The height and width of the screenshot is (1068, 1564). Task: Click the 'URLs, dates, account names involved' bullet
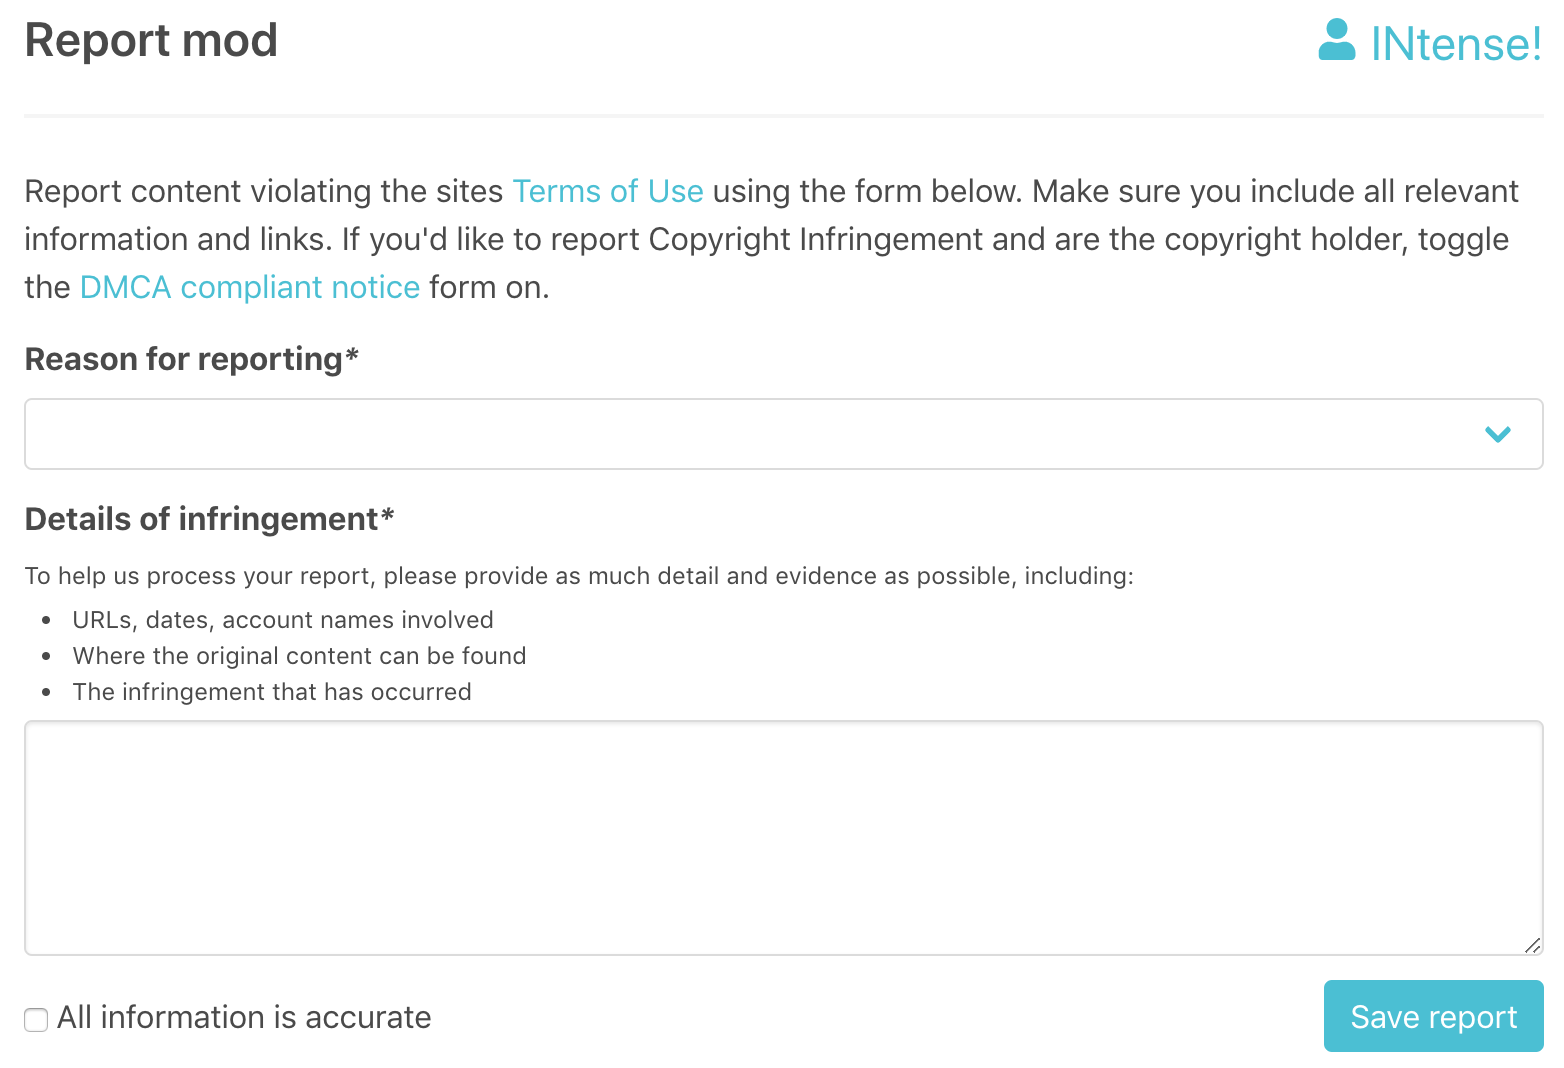click(283, 620)
